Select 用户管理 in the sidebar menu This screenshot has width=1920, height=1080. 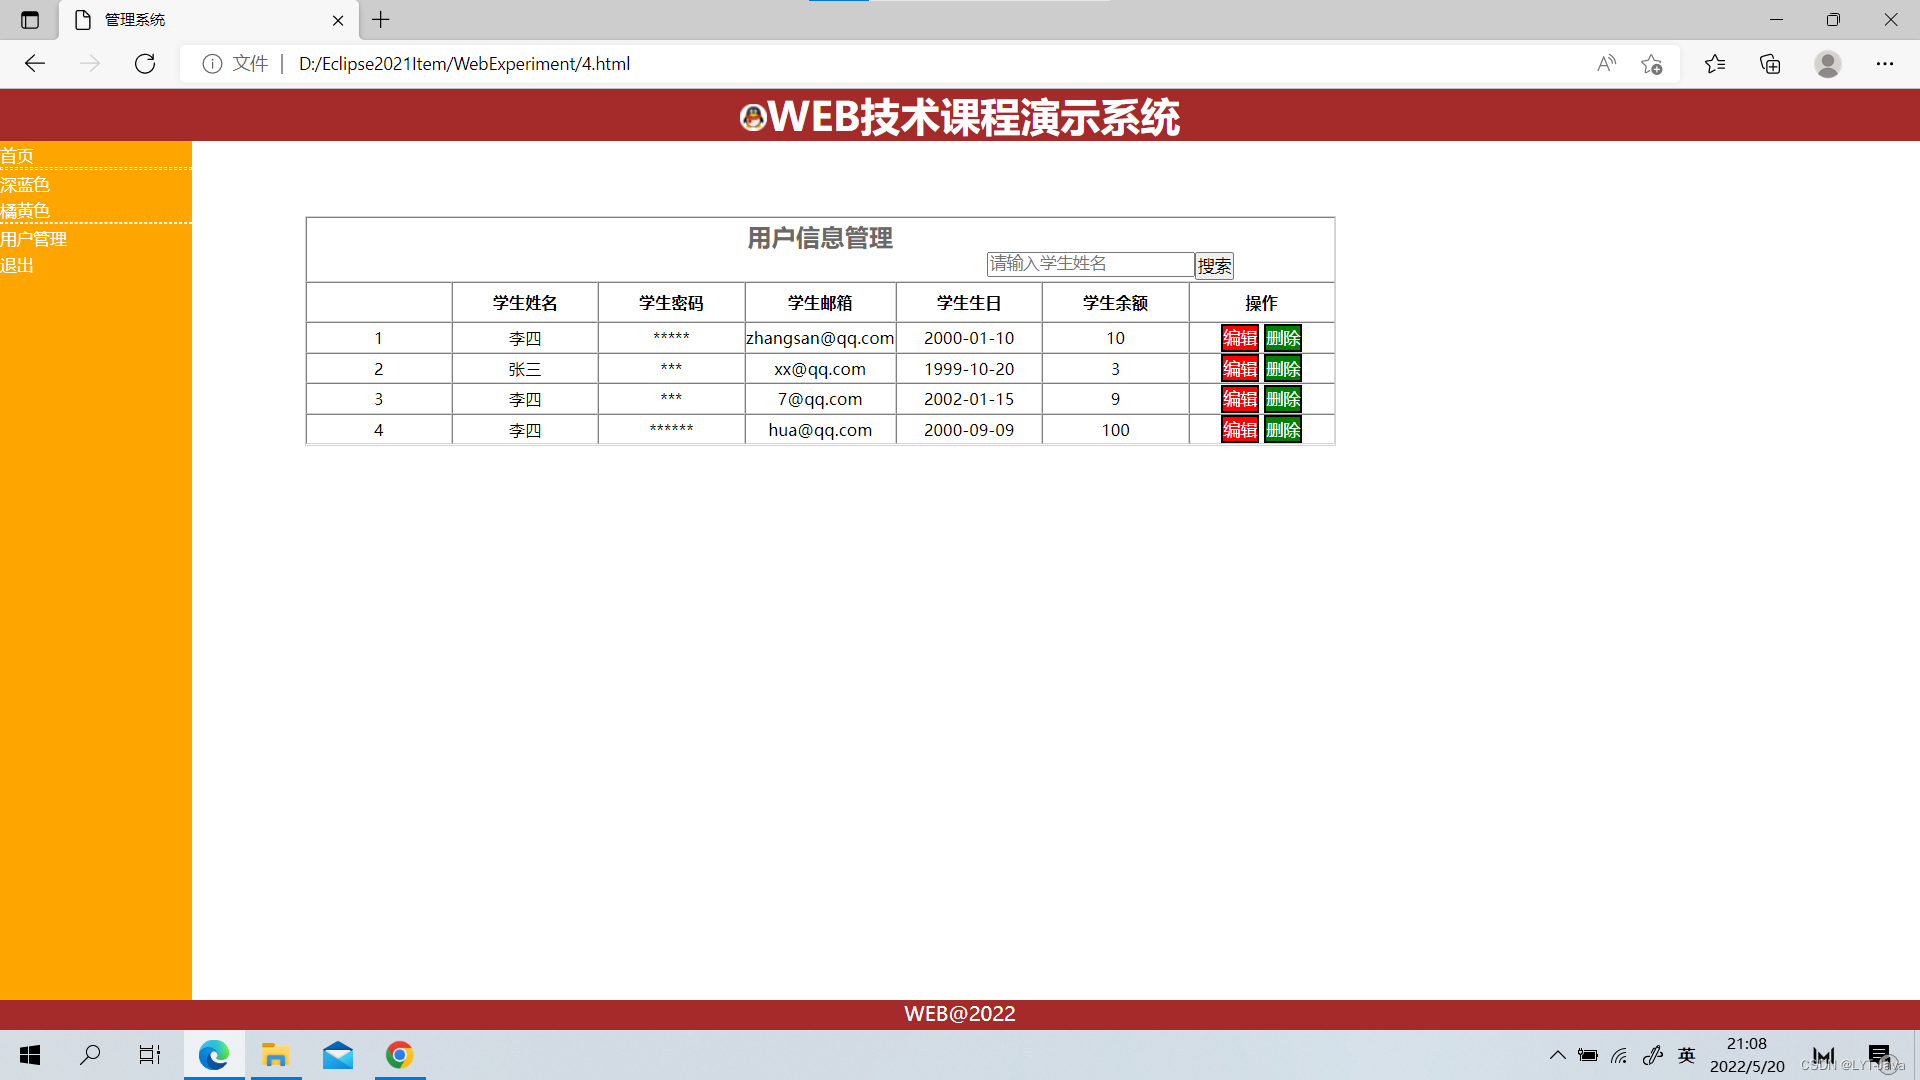tap(34, 239)
